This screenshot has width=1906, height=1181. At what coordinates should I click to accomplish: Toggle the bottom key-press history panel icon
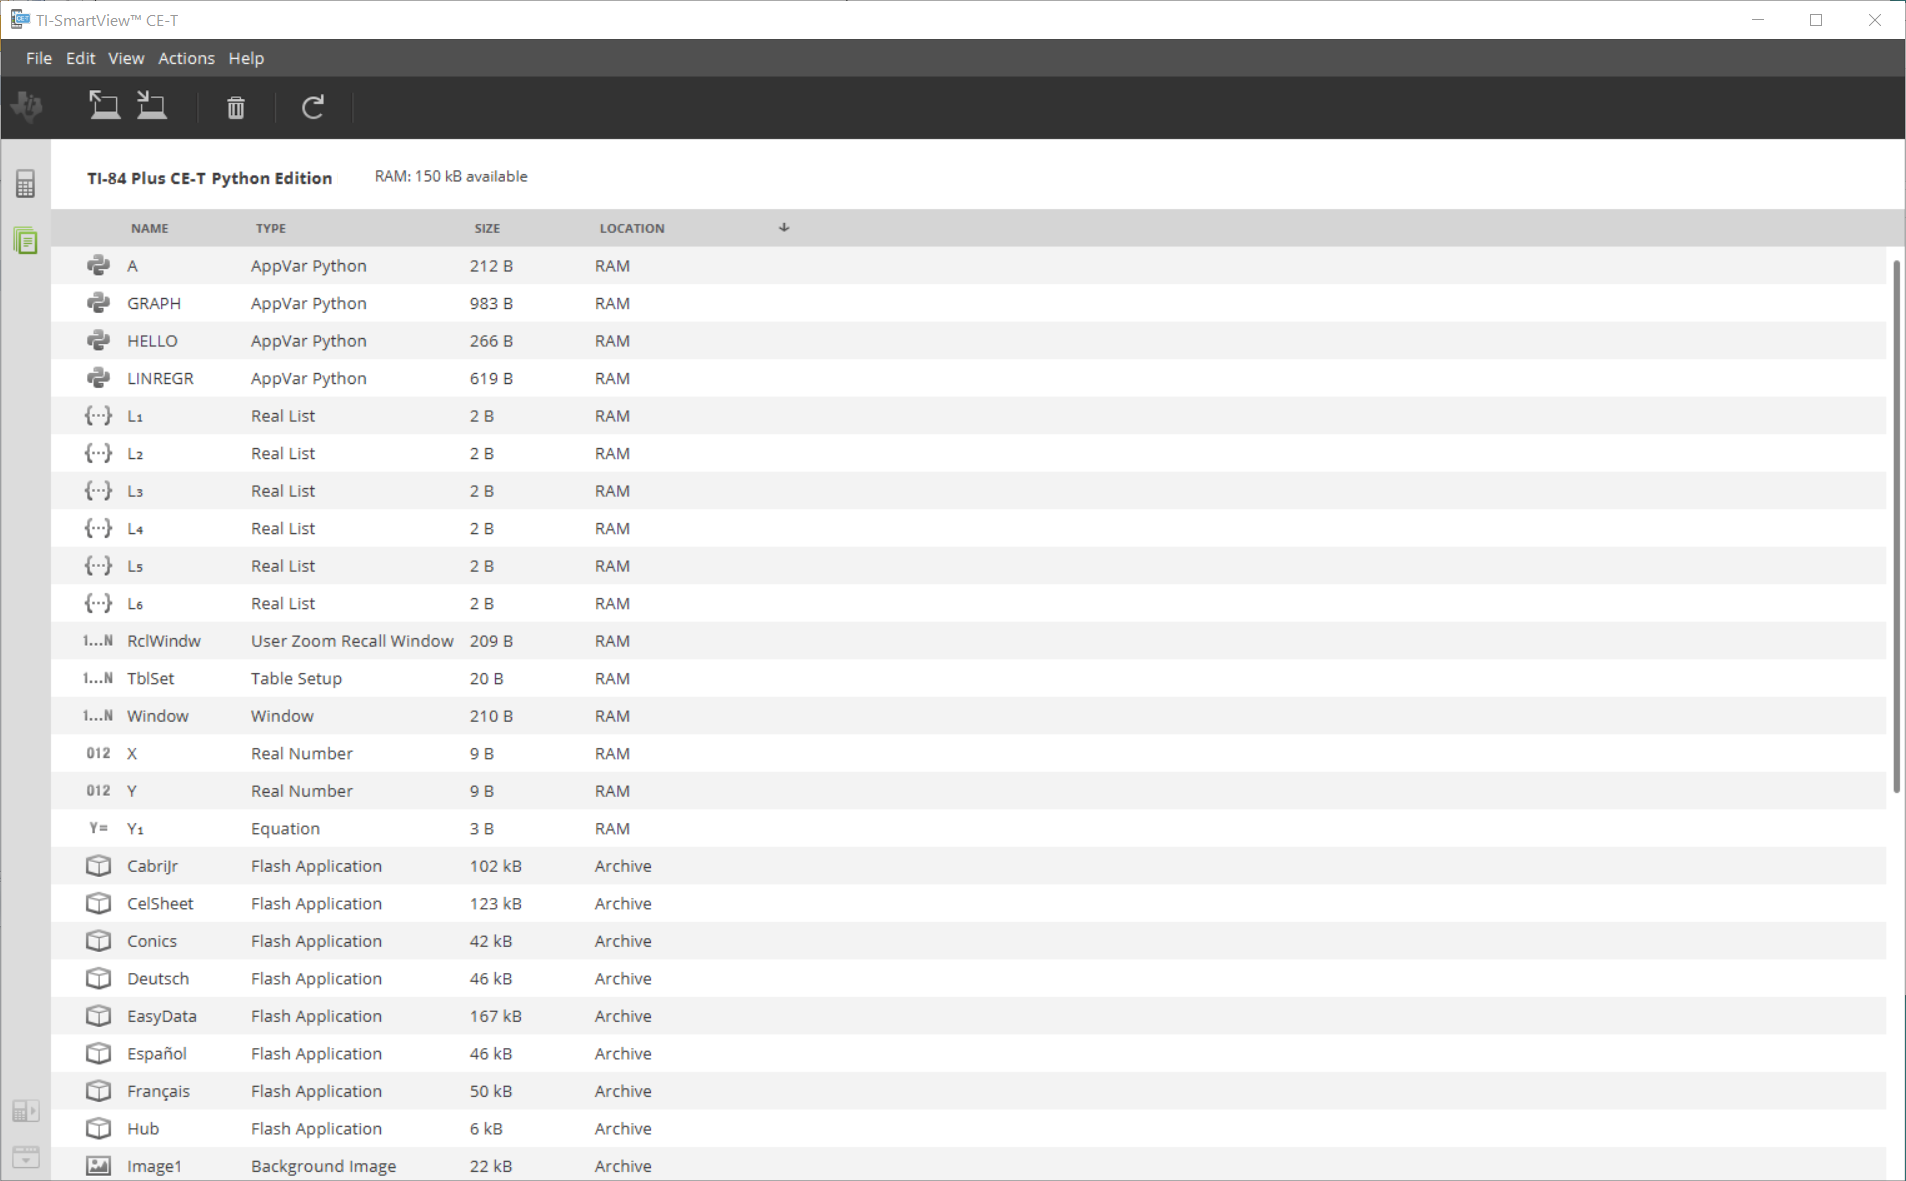tap(26, 1157)
